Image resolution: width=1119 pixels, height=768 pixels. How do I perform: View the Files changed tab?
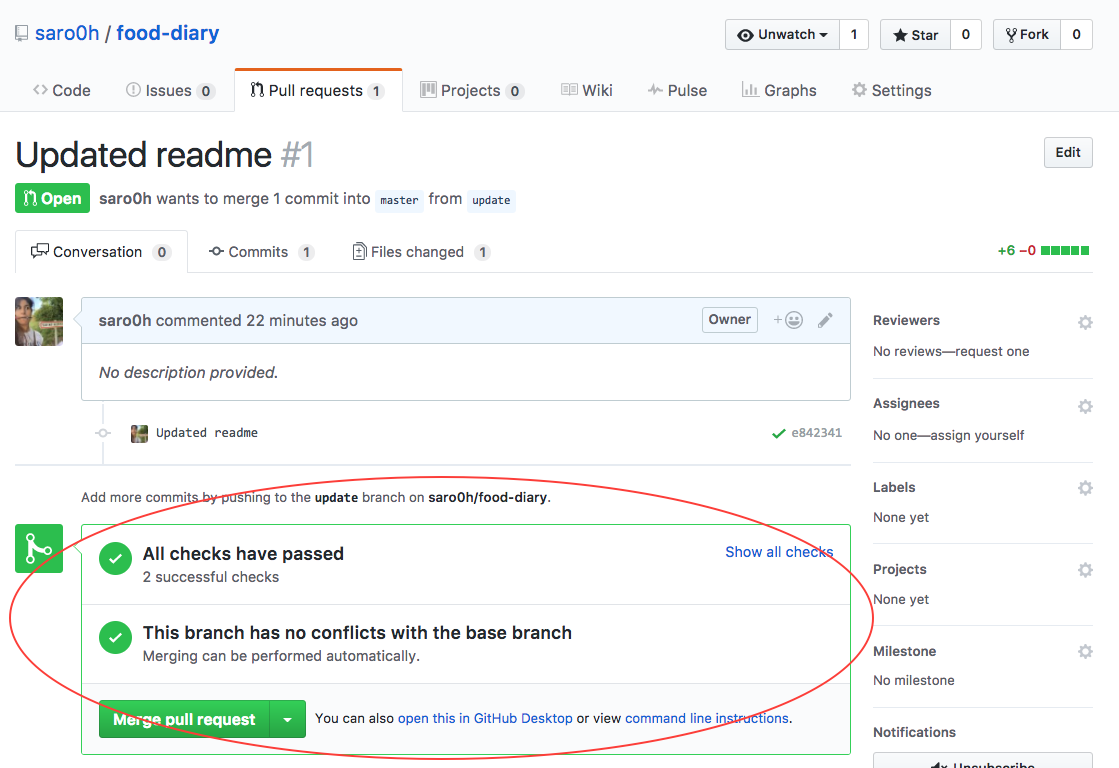click(x=421, y=252)
